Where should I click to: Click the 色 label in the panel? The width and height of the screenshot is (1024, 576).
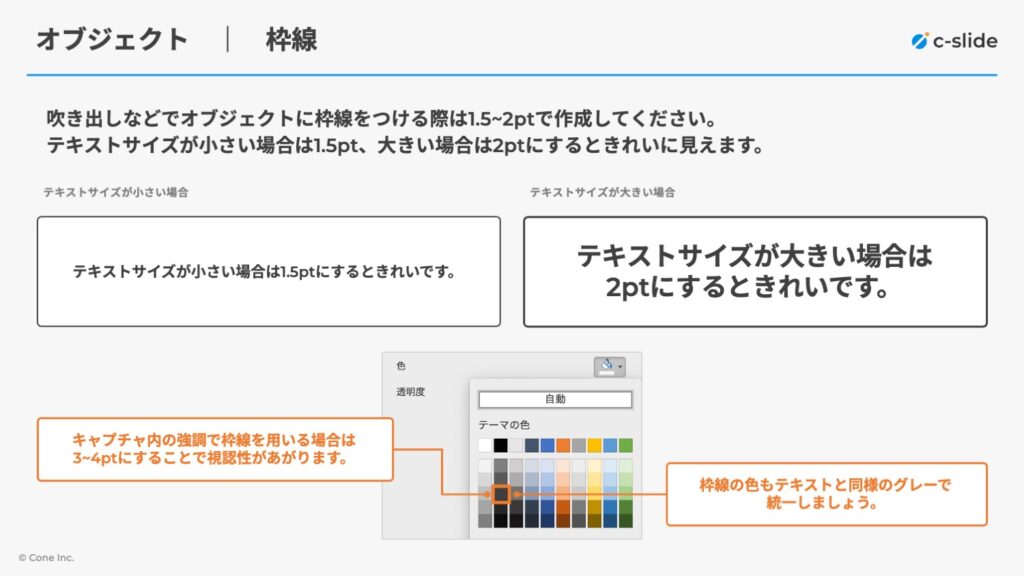[401, 366]
